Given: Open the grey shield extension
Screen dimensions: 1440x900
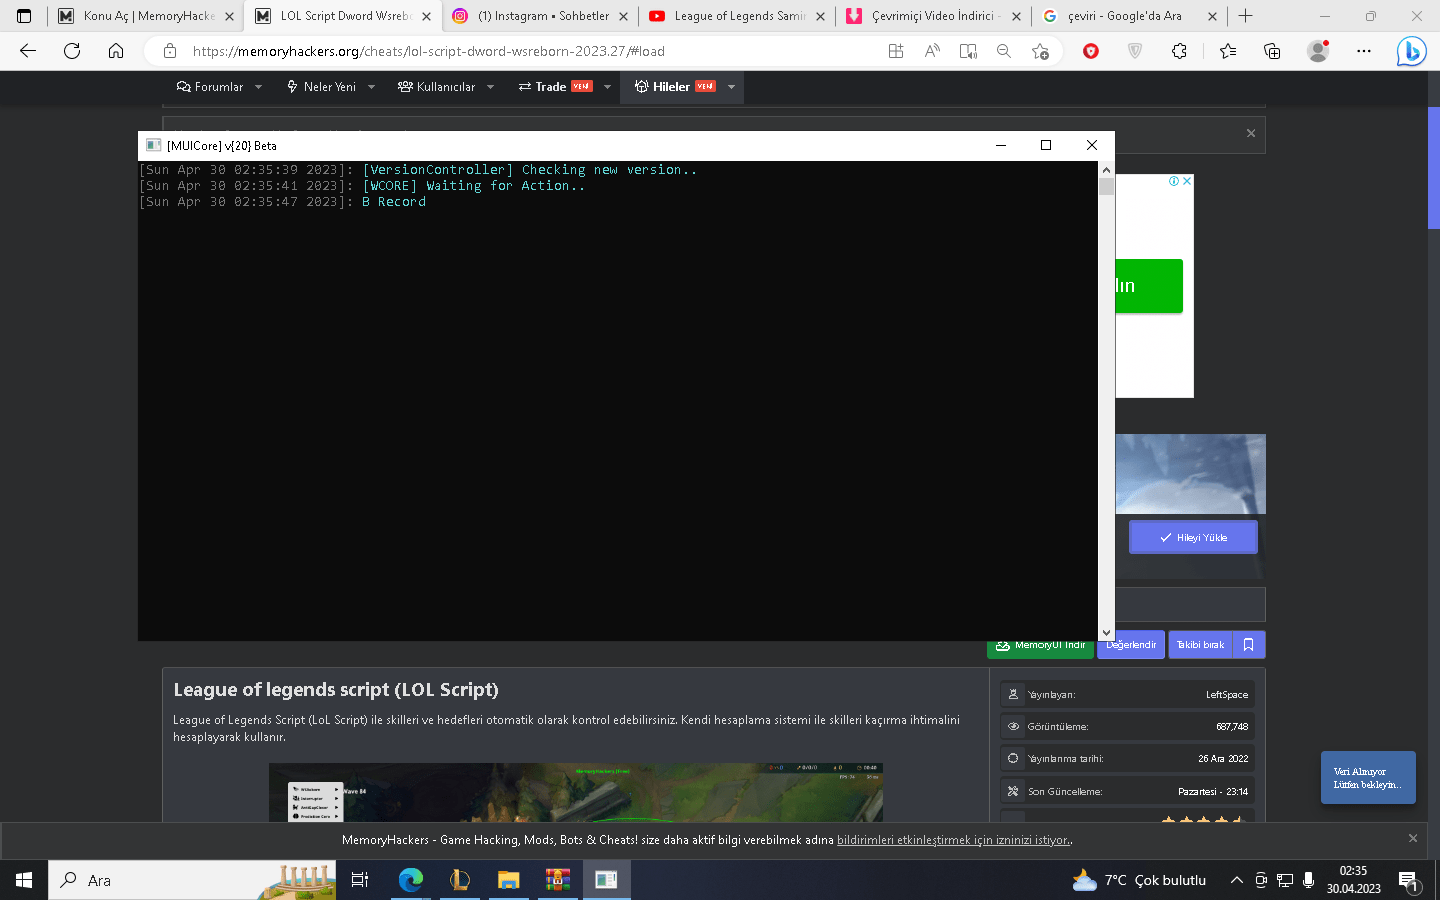Looking at the screenshot, I should [x=1135, y=51].
